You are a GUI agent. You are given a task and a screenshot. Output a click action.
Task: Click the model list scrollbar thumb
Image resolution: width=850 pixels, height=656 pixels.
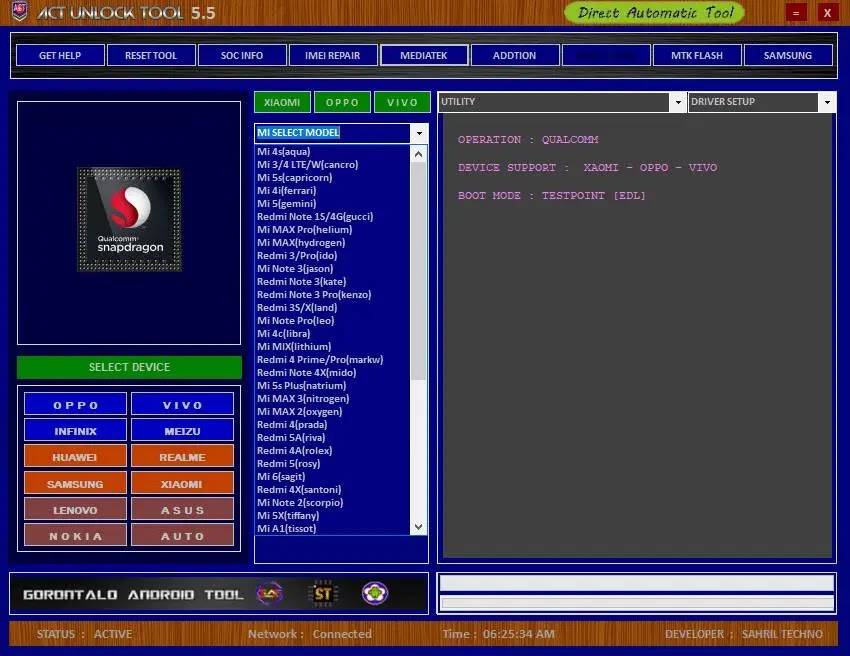point(418,271)
